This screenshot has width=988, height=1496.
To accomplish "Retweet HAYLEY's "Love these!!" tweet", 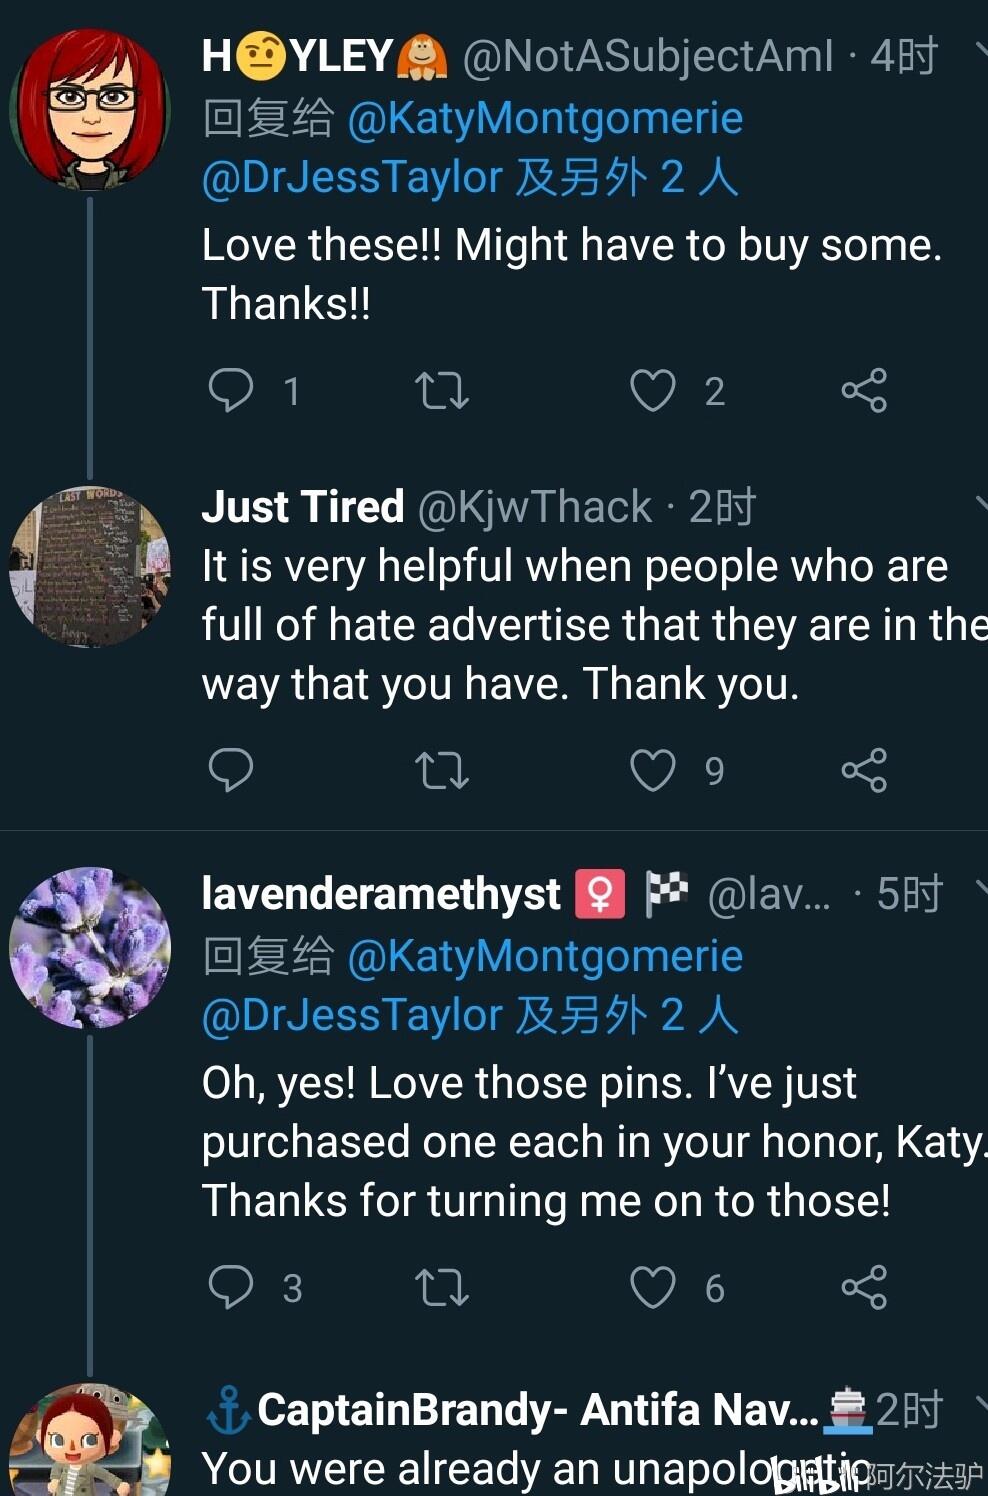I will 442,390.
